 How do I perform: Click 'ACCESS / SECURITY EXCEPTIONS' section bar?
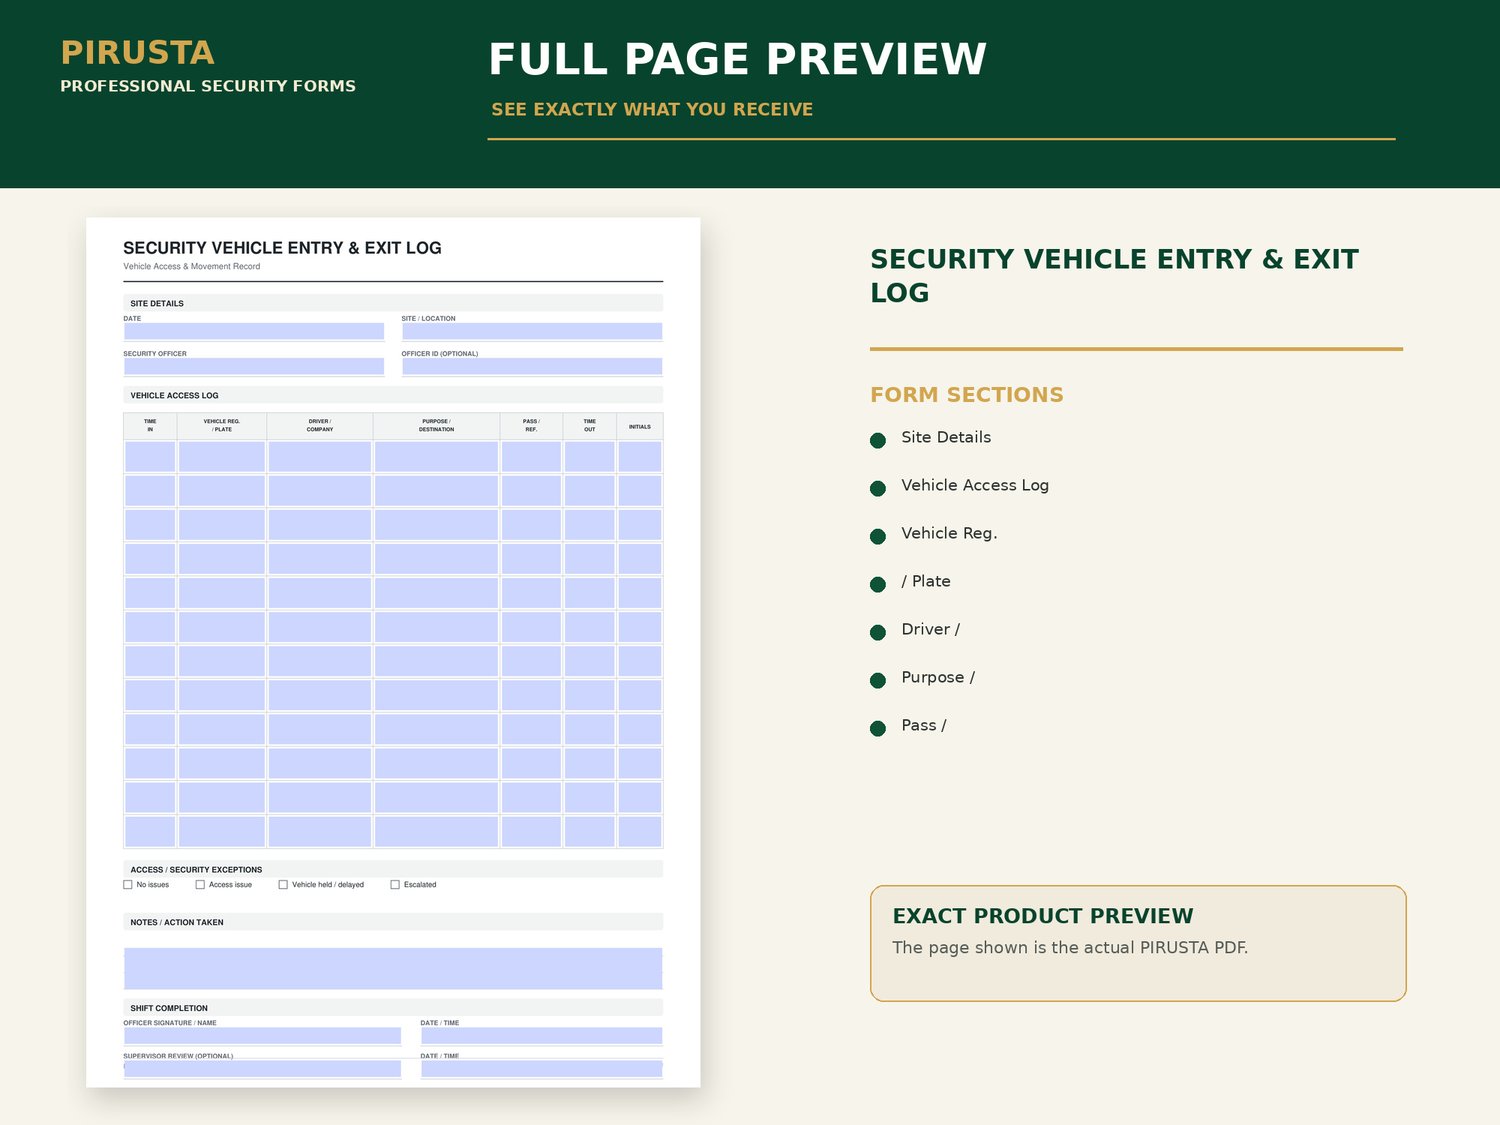tap(393, 869)
